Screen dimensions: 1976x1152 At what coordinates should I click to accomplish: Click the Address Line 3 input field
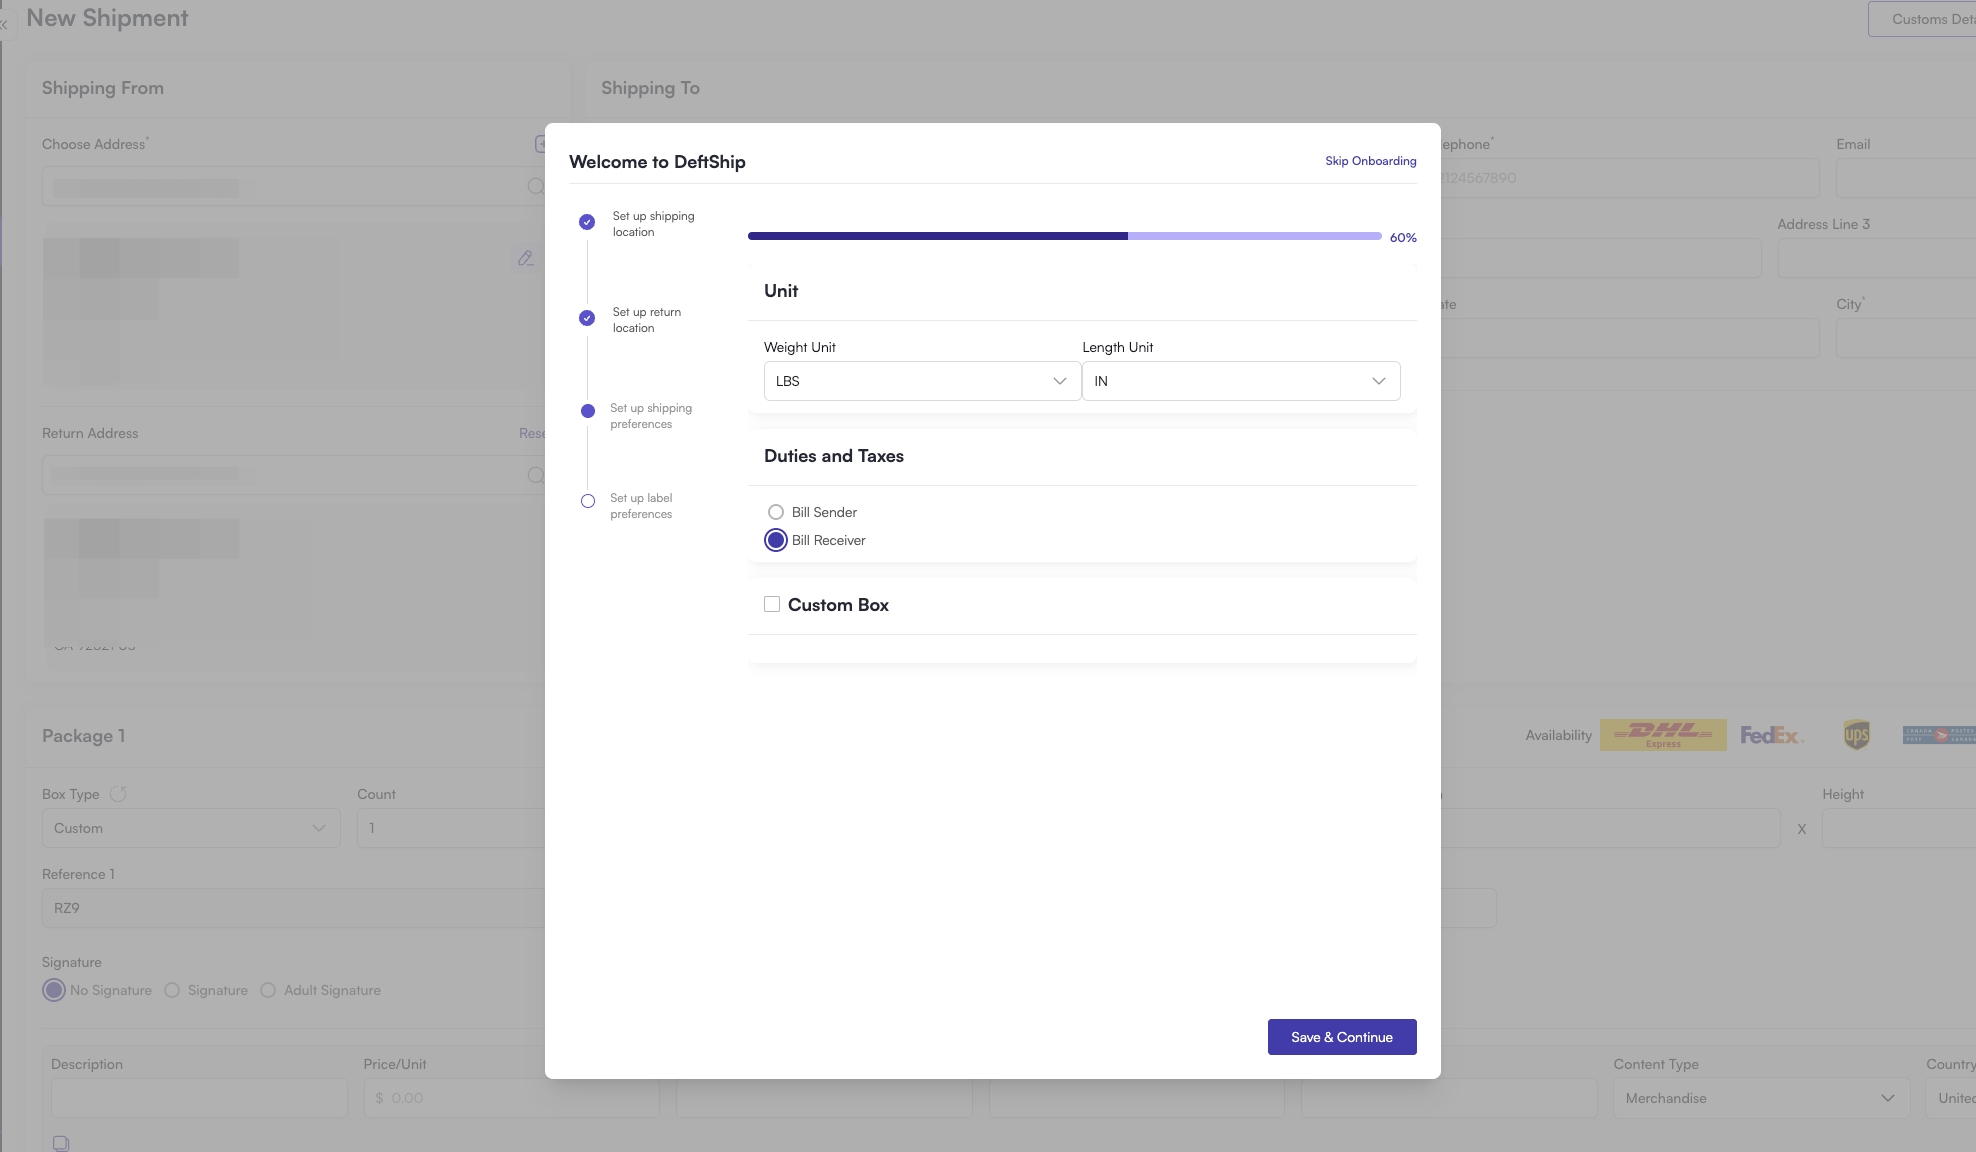click(1877, 258)
